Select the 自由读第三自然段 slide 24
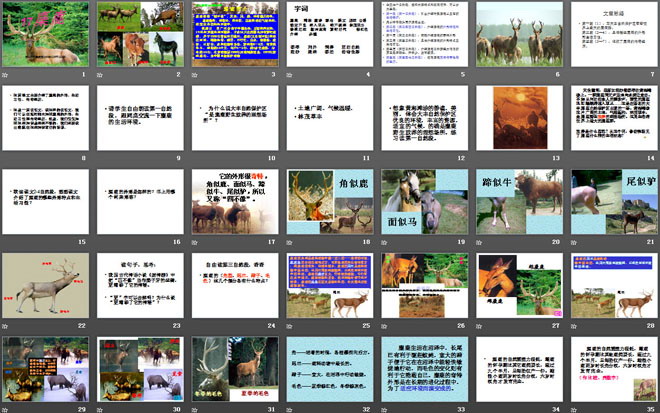The width and height of the screenshot is (660, 413). [235, 285]
